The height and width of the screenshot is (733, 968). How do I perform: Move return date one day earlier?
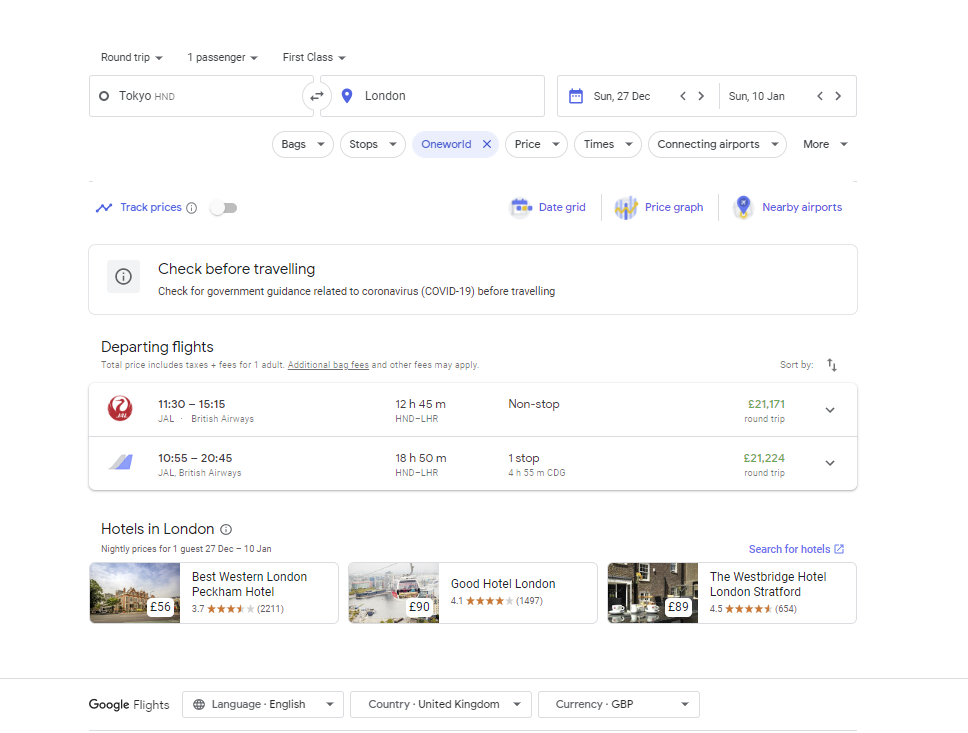coord(820,96)
